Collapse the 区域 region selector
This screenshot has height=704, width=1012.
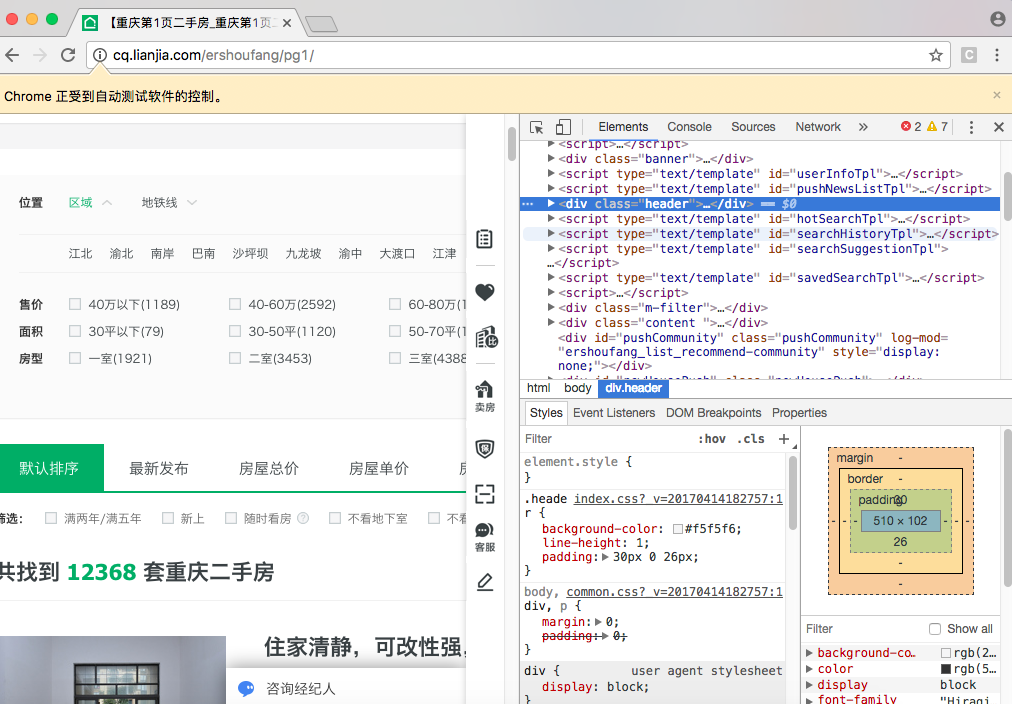[90, 203]
